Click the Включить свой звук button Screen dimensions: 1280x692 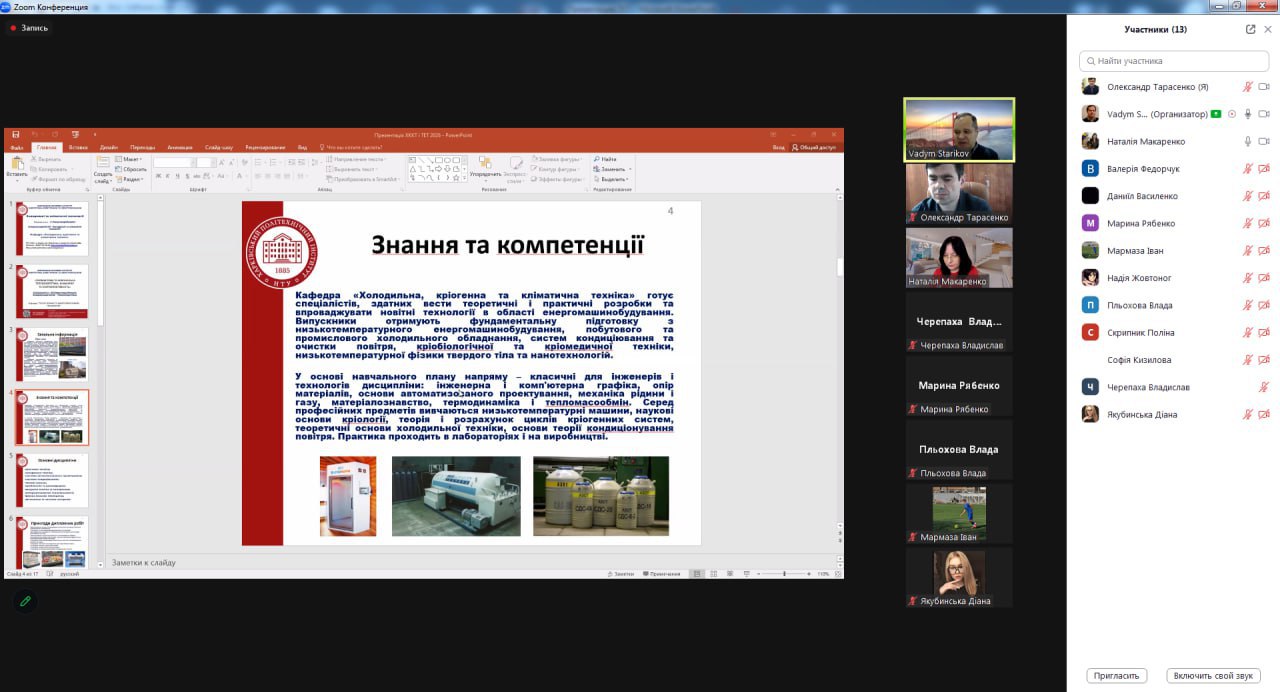click(x=1212, y=676)
